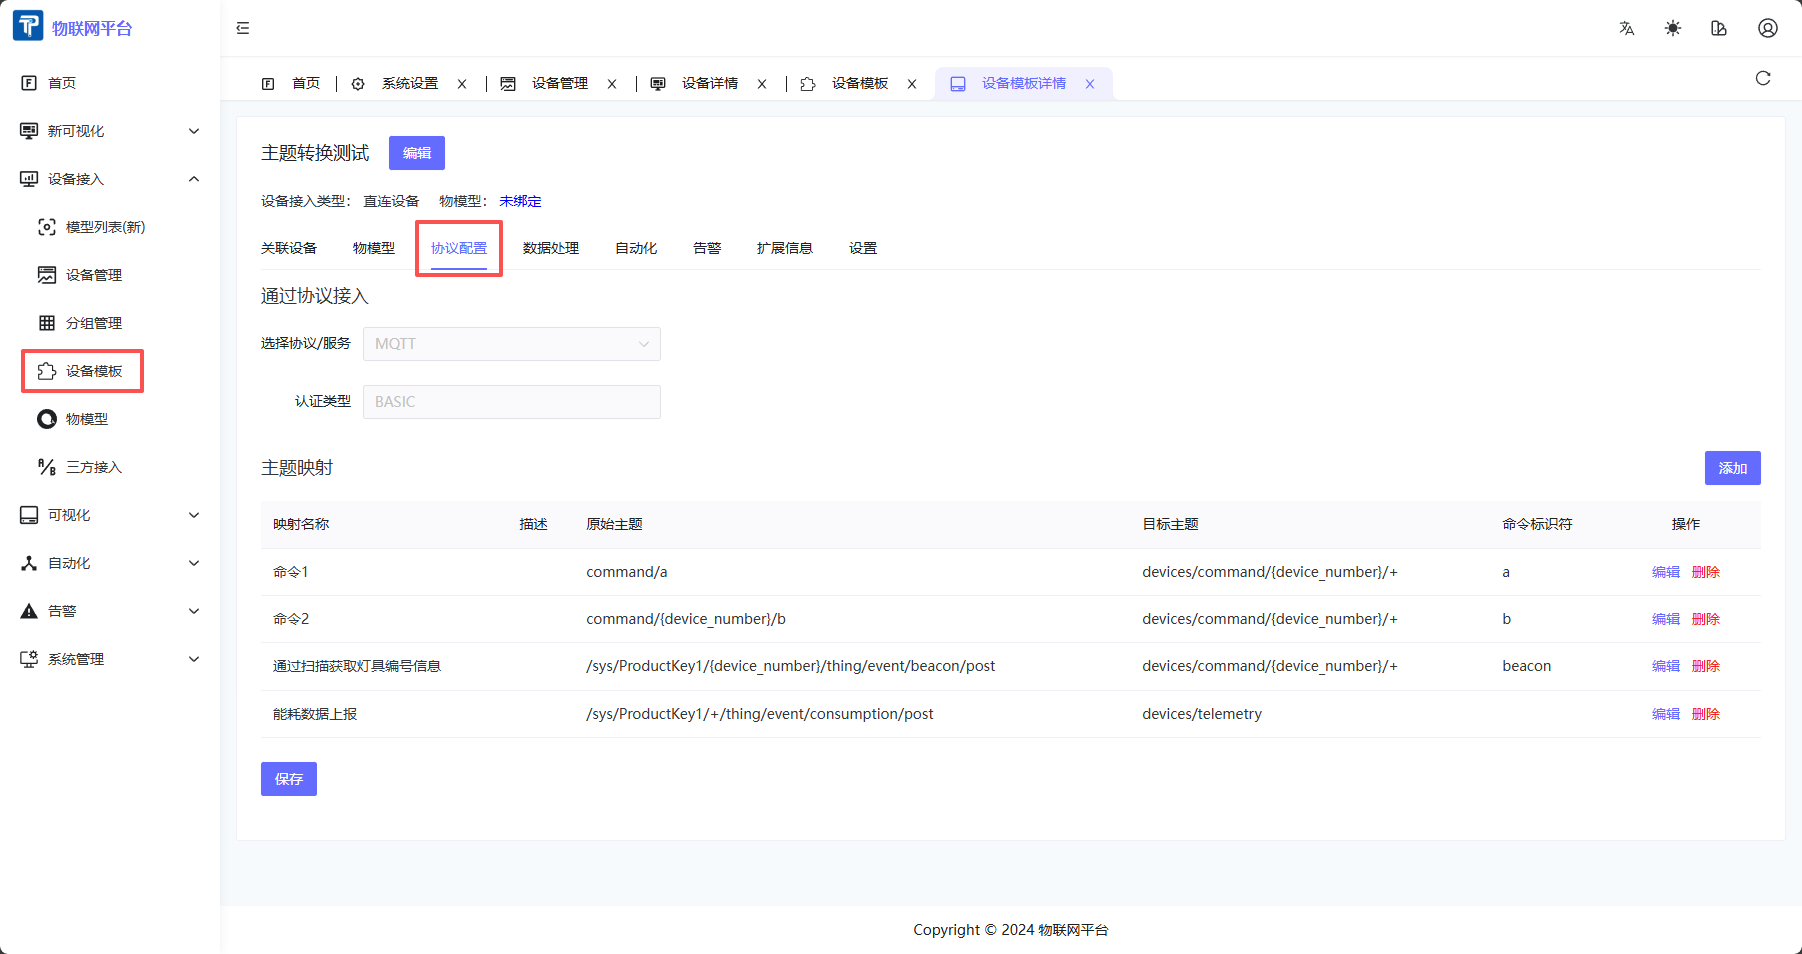Select the 模型列表(新) sidebar icon
This screenshot has height=954, width=1802.
coord(47,227)
